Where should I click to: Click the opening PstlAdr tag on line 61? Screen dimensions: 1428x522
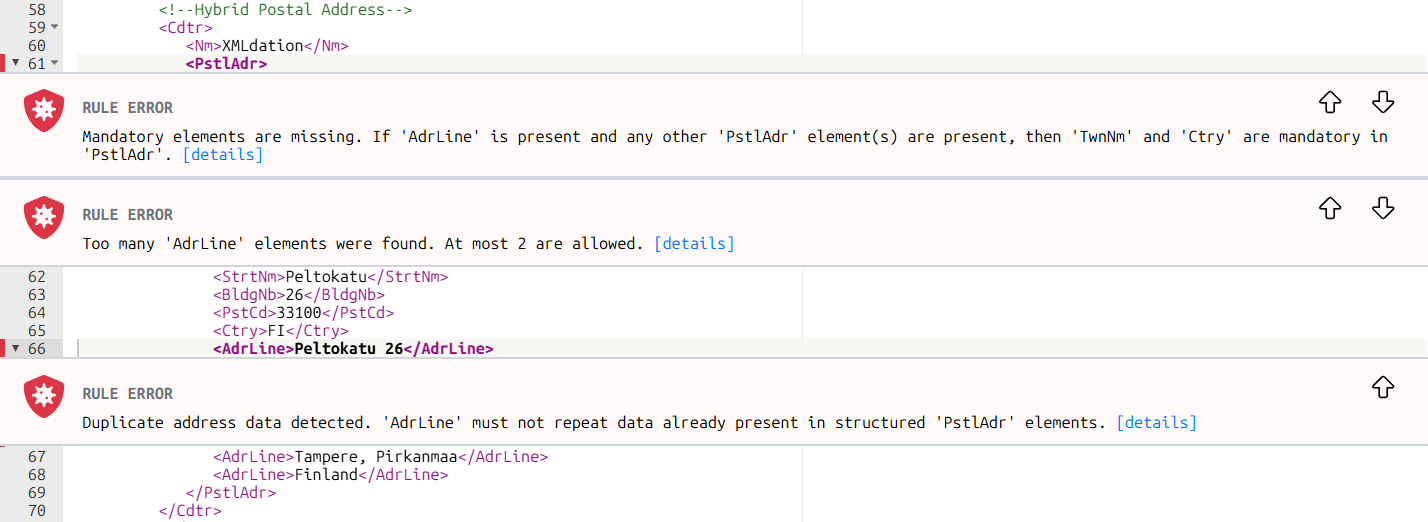click(x=226, y=64)
